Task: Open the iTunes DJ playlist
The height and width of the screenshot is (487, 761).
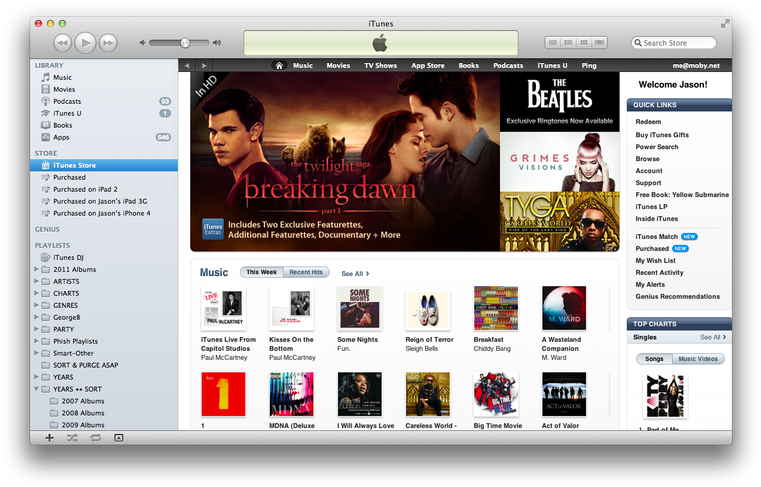Action: point(104,257)
